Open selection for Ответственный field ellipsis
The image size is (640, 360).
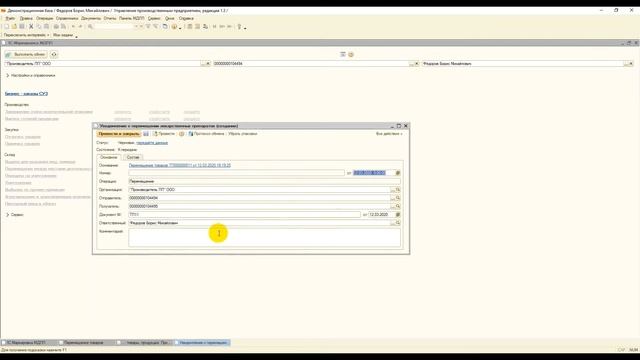tap(393, 223)
